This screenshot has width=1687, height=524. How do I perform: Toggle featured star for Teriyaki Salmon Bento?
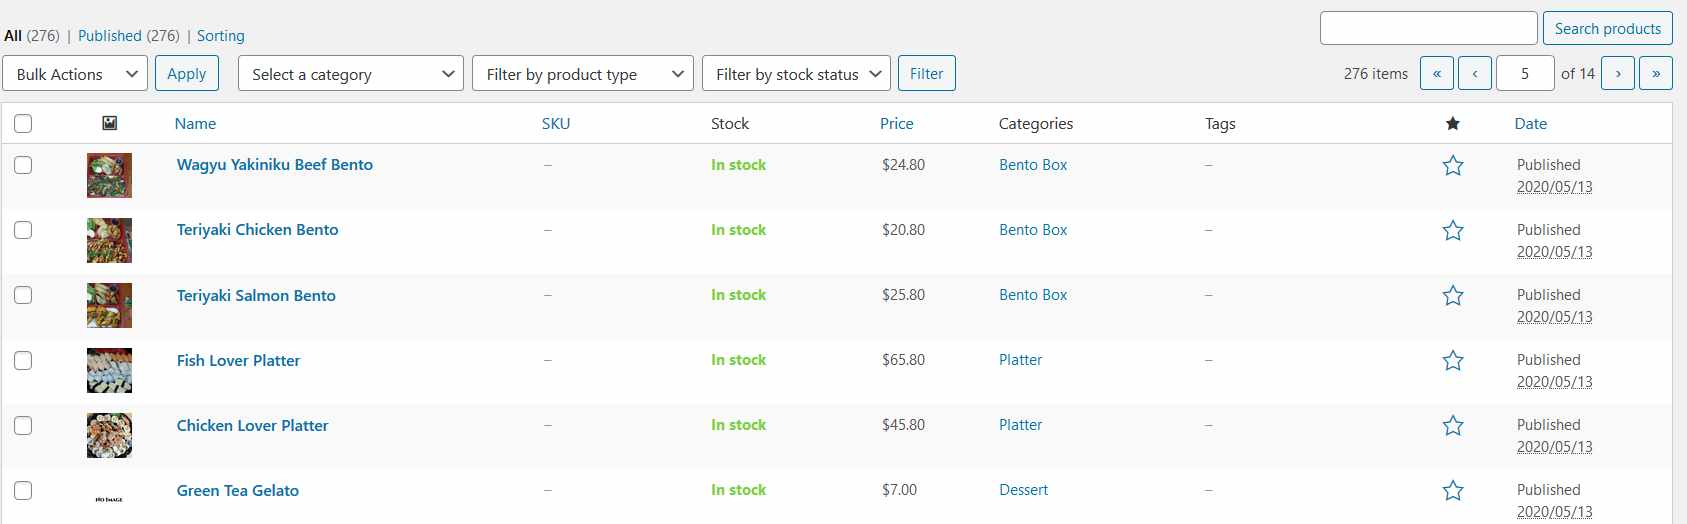(1452, 296)
